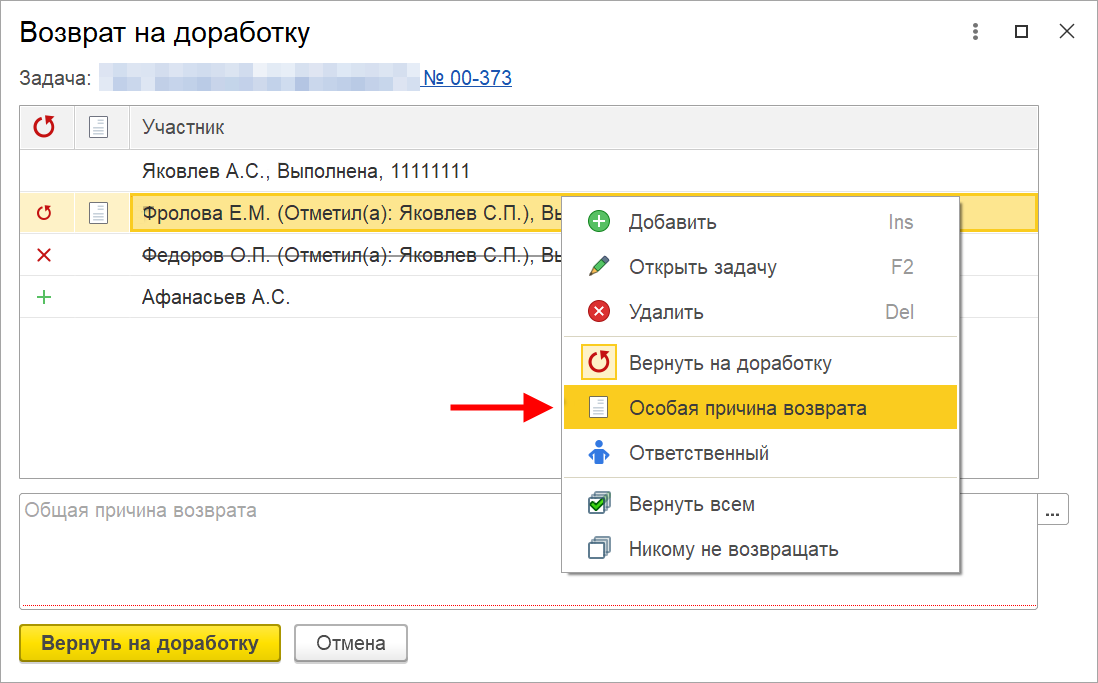The width and height of the screenshot is (1098, 683).
Task: Click the document icon in Фролова row
Action: pos(98,213)
